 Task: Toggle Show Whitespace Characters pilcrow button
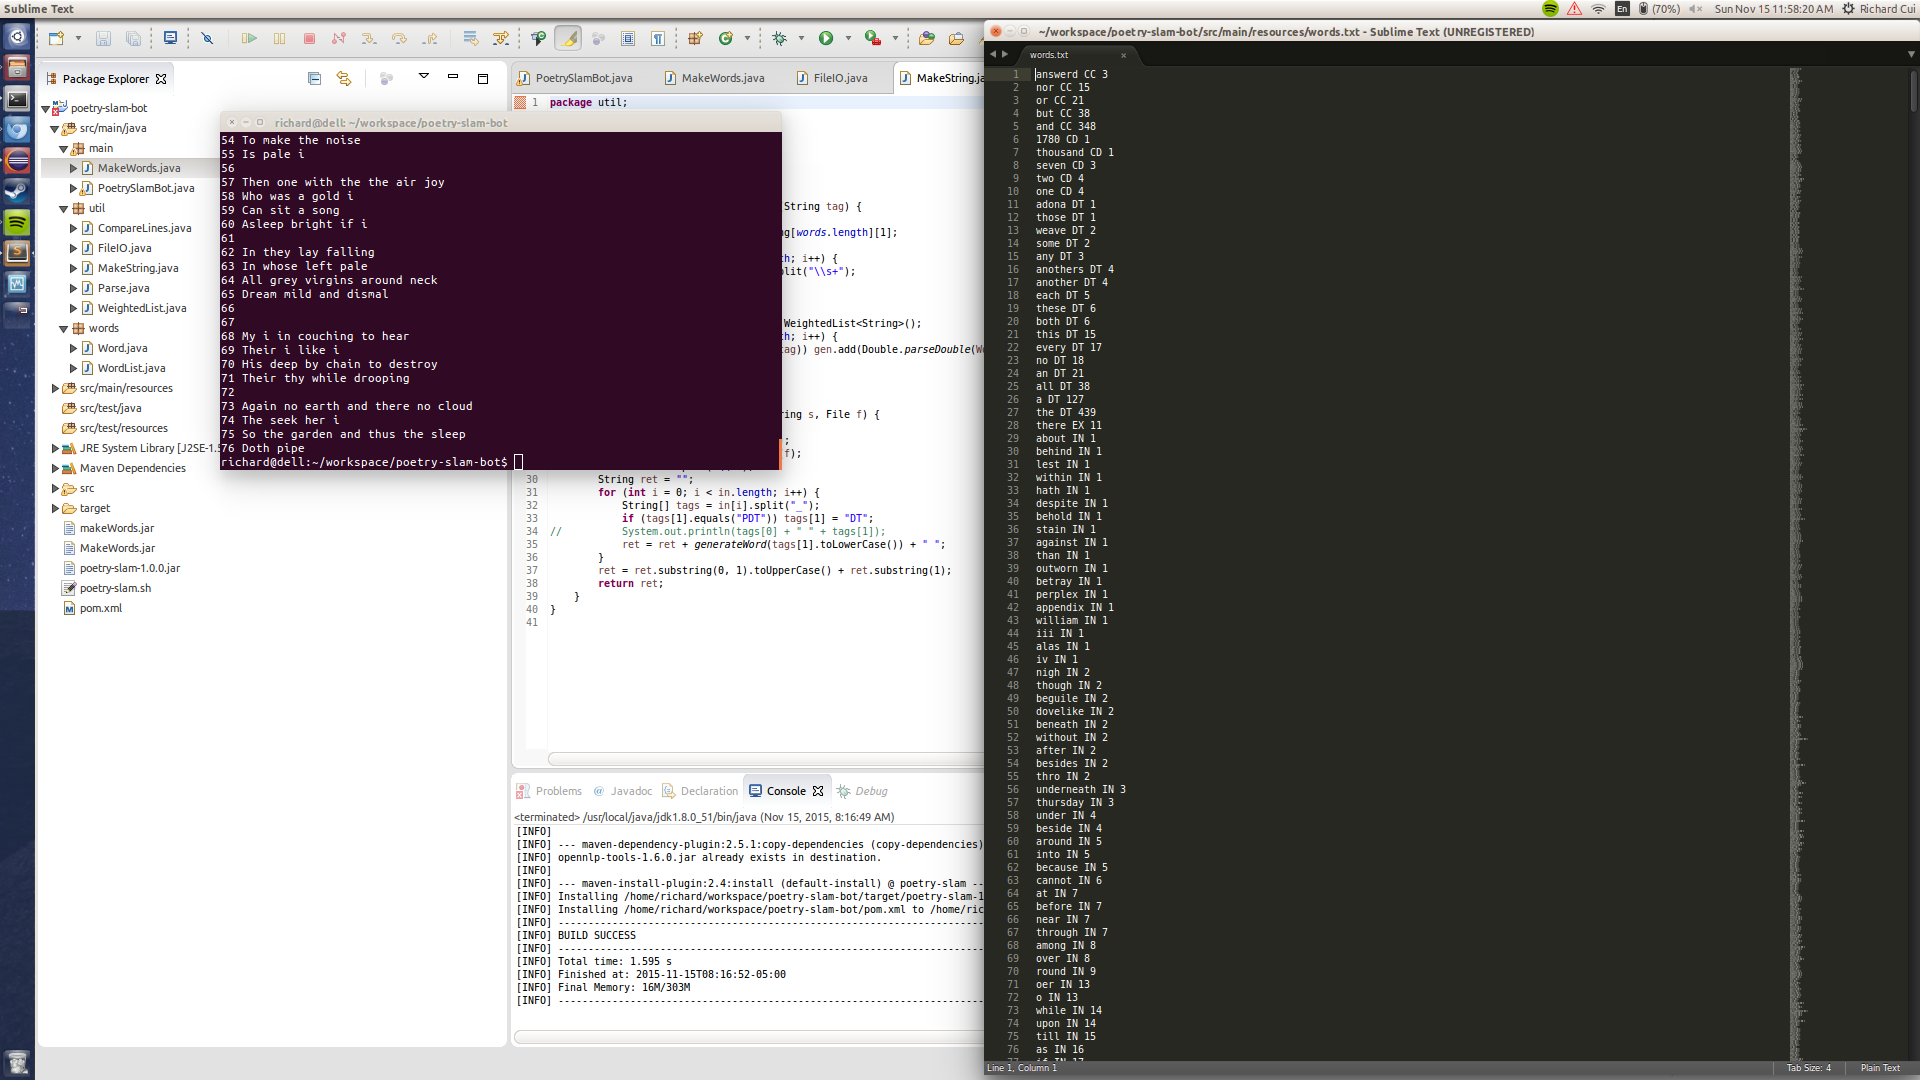[x=658, y=38]
